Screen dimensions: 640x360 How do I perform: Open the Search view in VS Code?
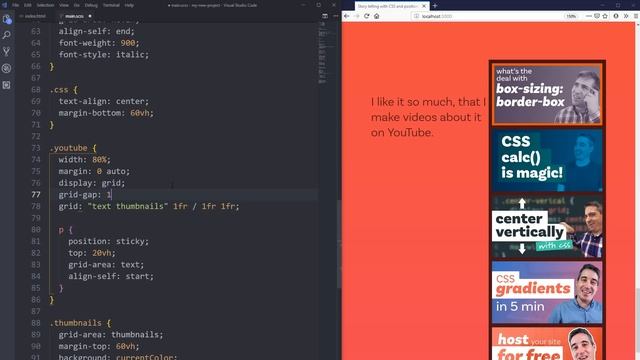7,35
